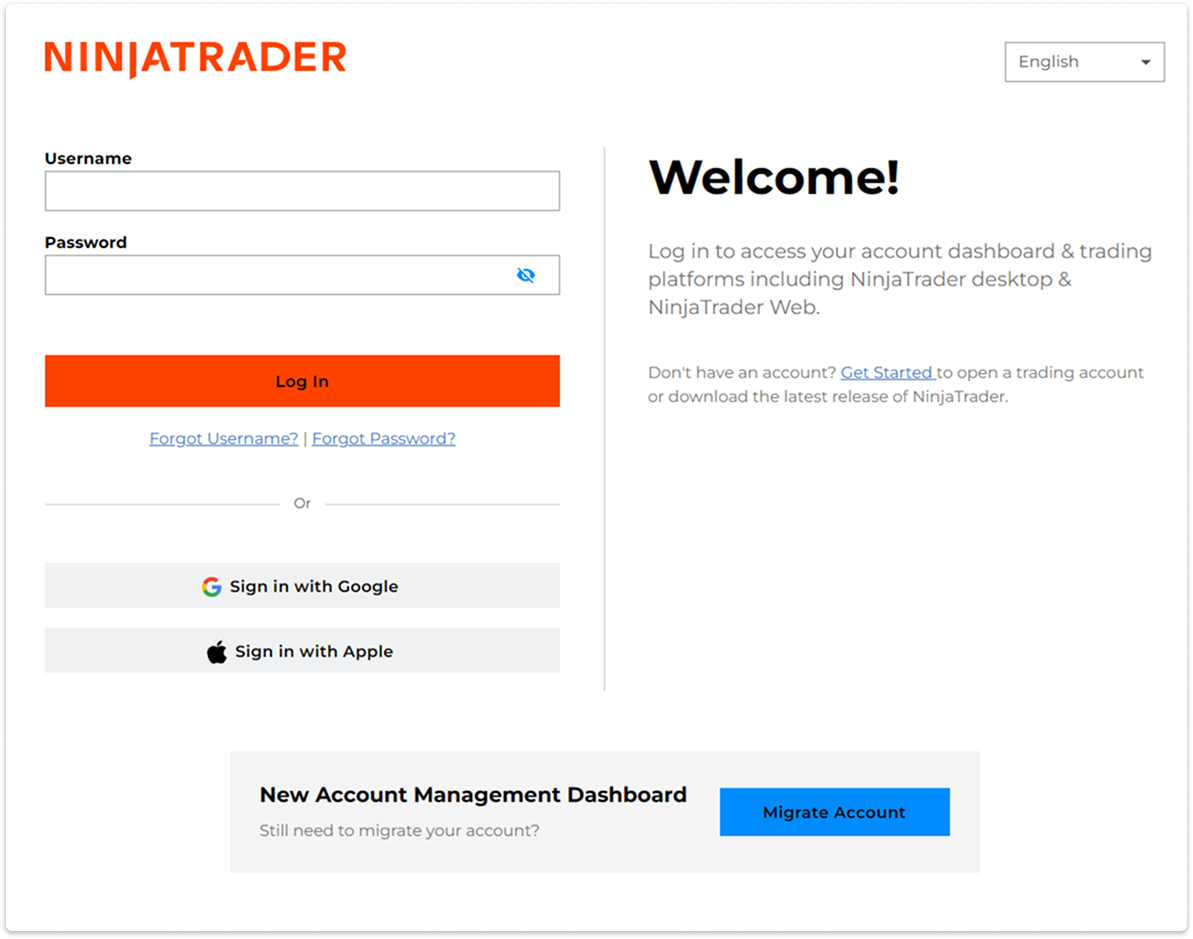Click the NinjaTrader logo
Screen dimensions: 1193x939
pos(196,59)
